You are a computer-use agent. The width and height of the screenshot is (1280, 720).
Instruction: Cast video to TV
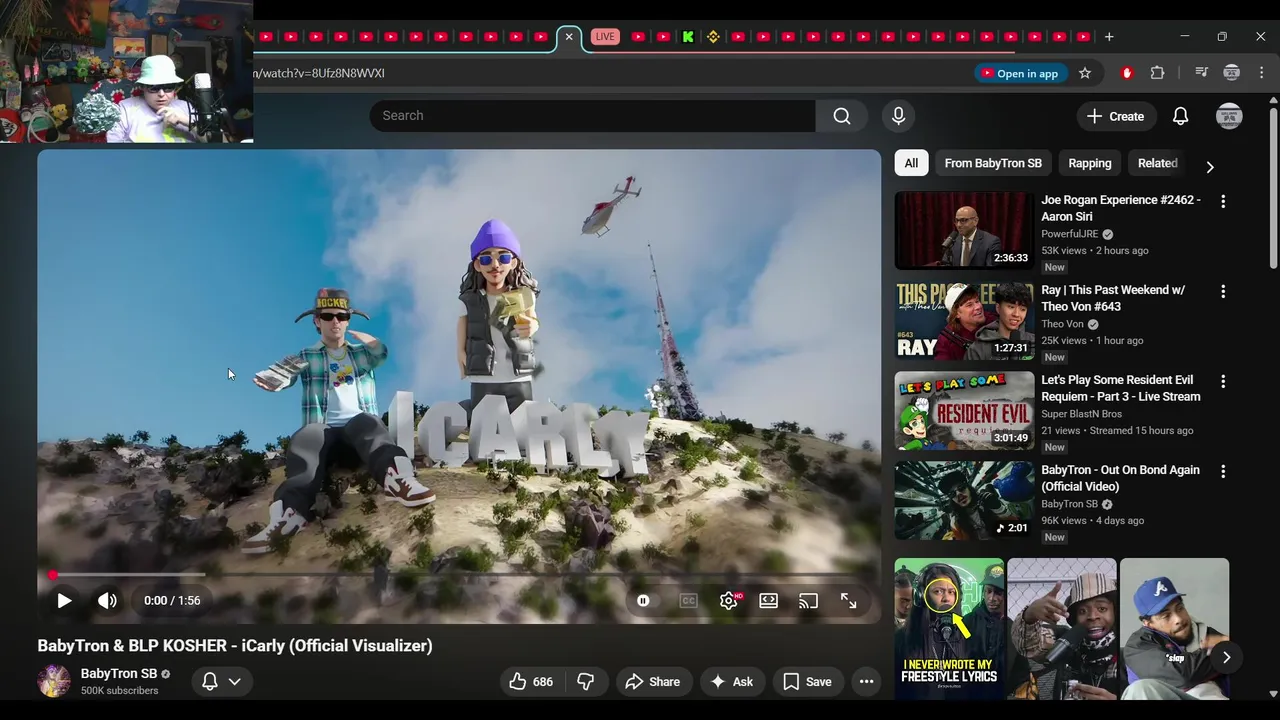pos(808,601)
